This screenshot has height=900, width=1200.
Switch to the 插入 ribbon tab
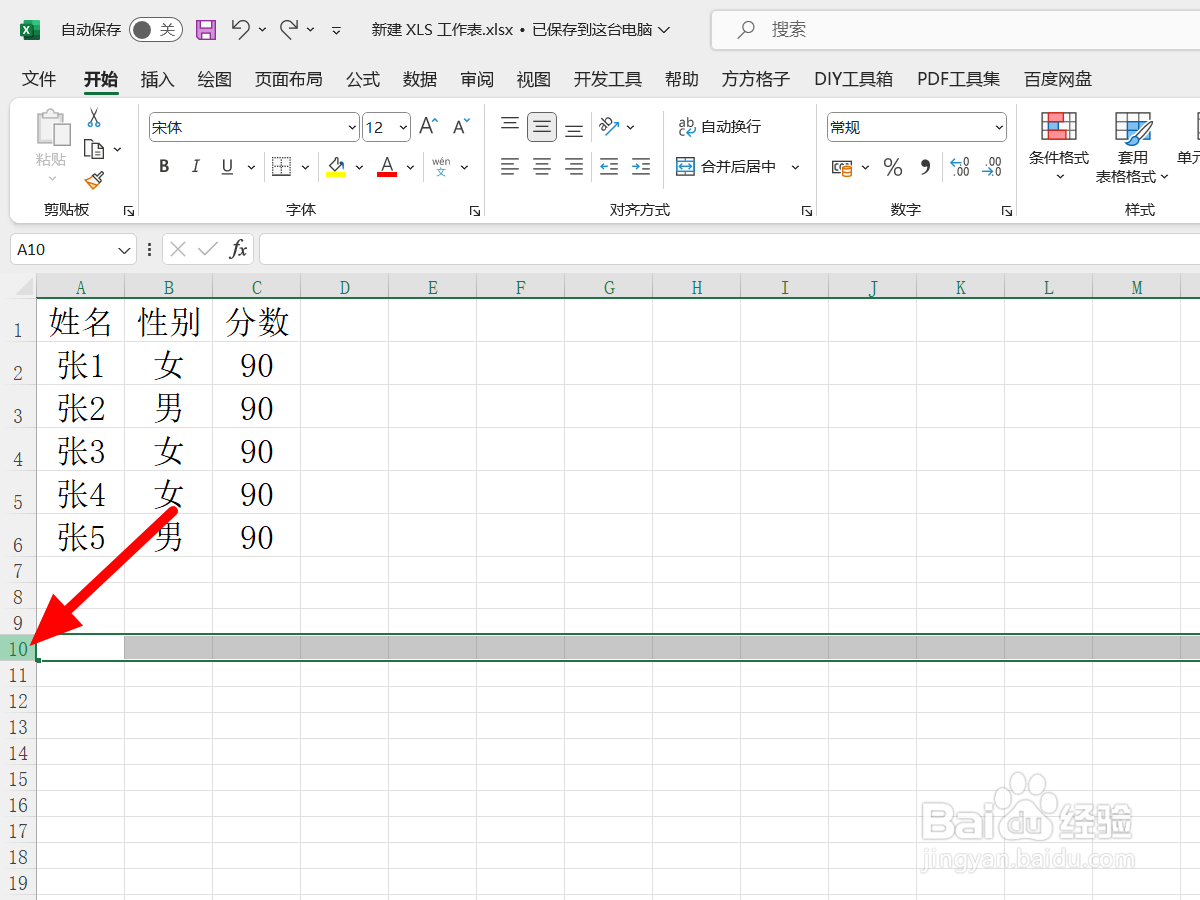[x=157, y=79]
